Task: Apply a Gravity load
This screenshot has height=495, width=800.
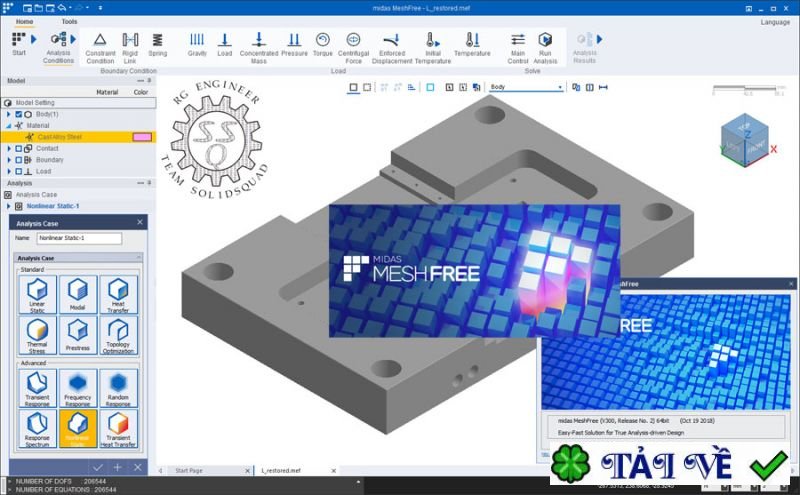Action: coord(197,44)
